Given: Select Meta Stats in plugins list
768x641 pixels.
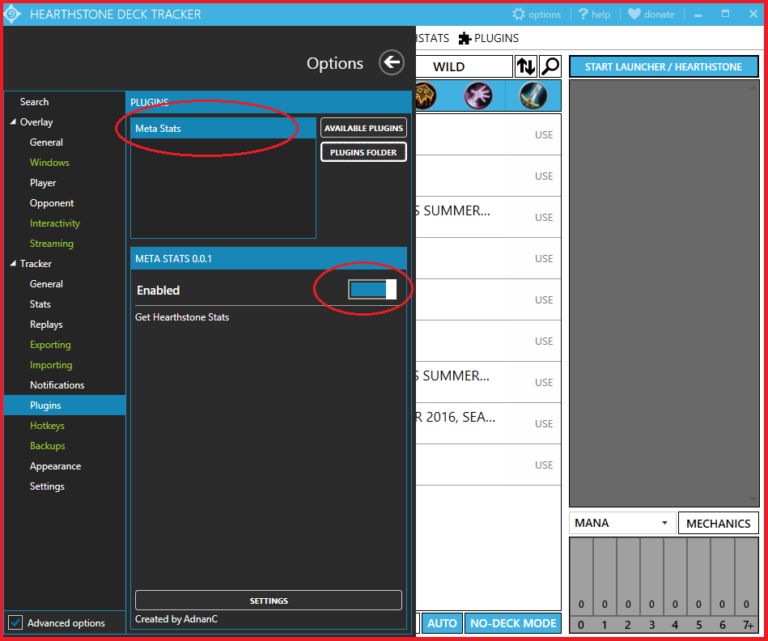Looking at the screenshot, I should tap(223, 128).
